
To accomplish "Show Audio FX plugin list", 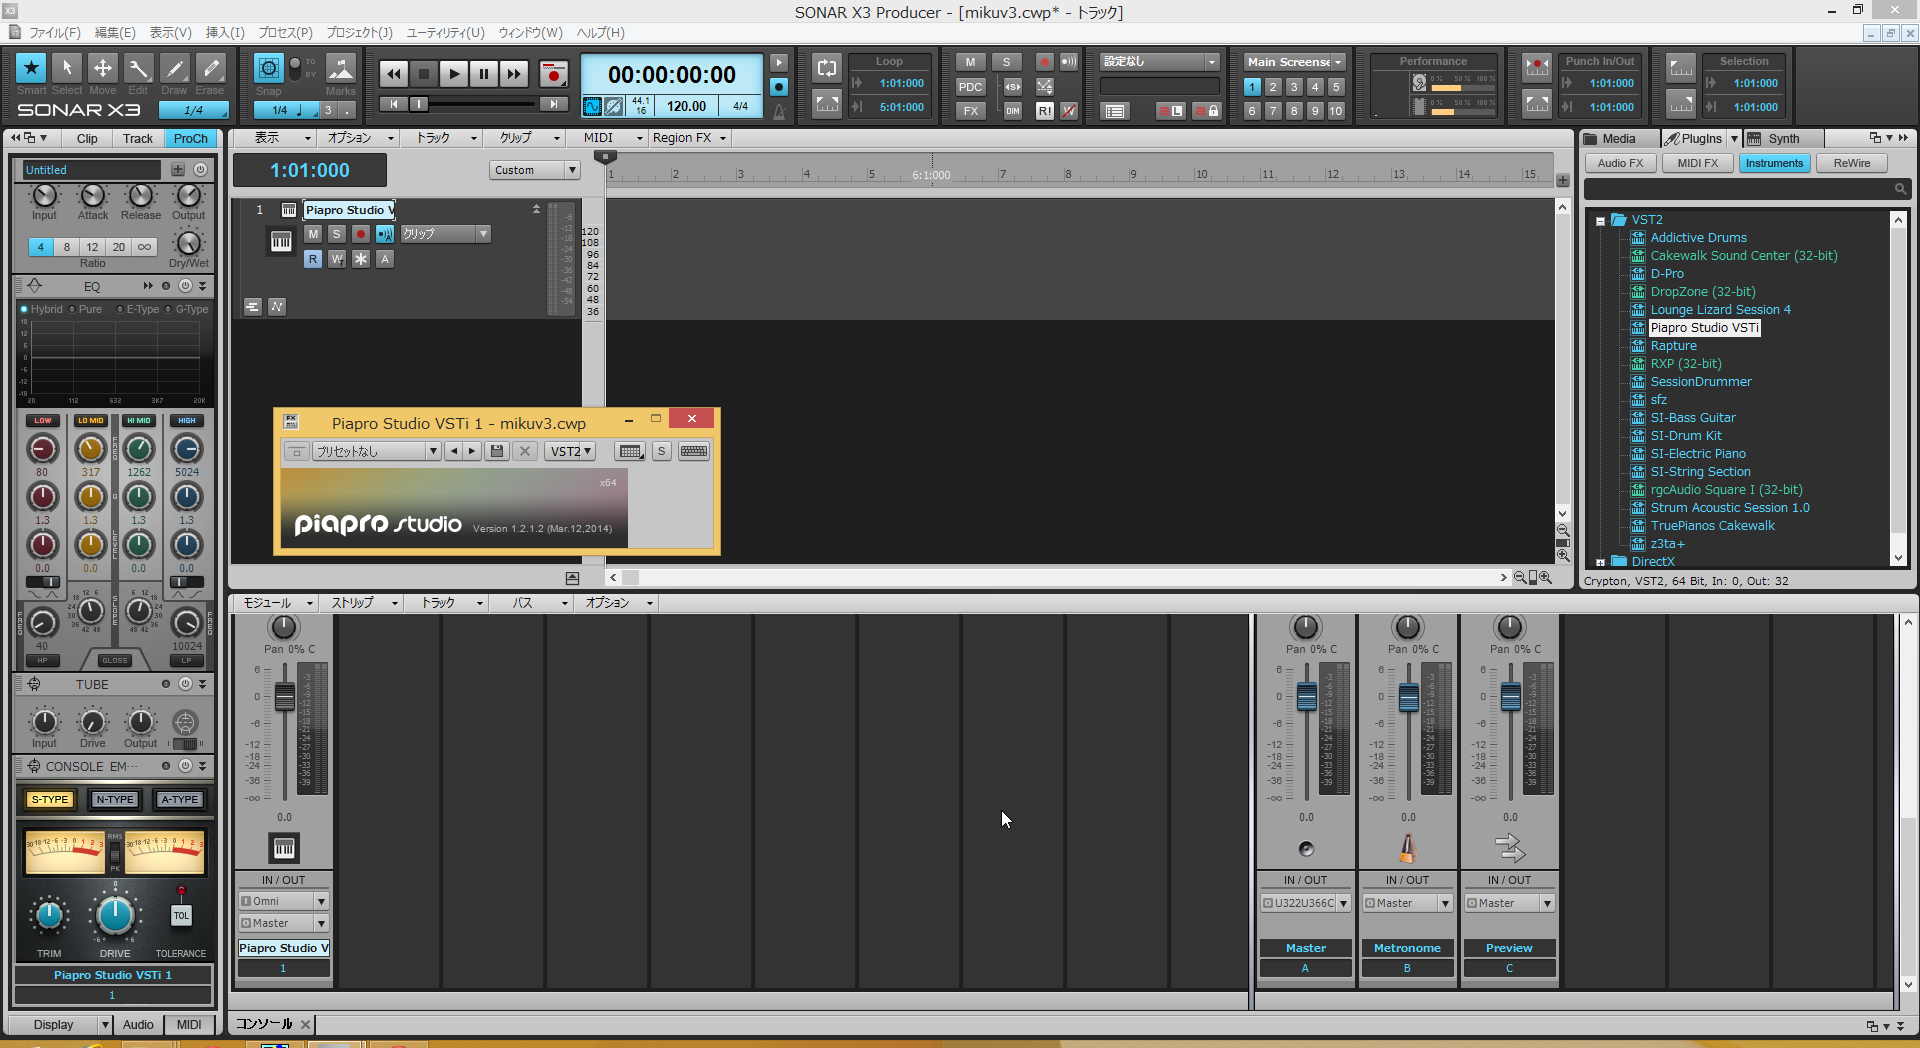I will tap(1620, 164).
